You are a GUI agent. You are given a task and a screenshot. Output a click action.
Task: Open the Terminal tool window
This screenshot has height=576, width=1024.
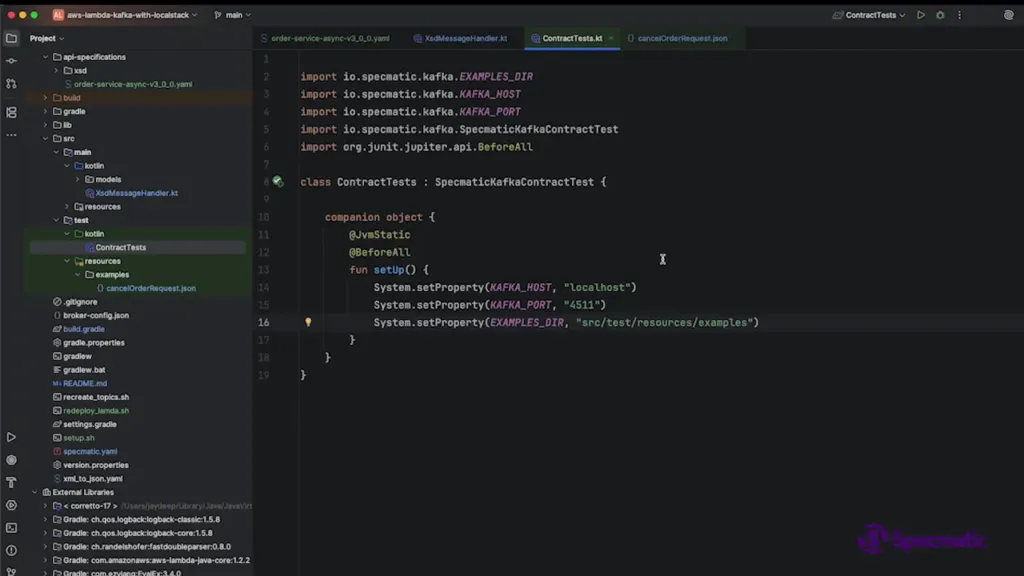[11, 527]
